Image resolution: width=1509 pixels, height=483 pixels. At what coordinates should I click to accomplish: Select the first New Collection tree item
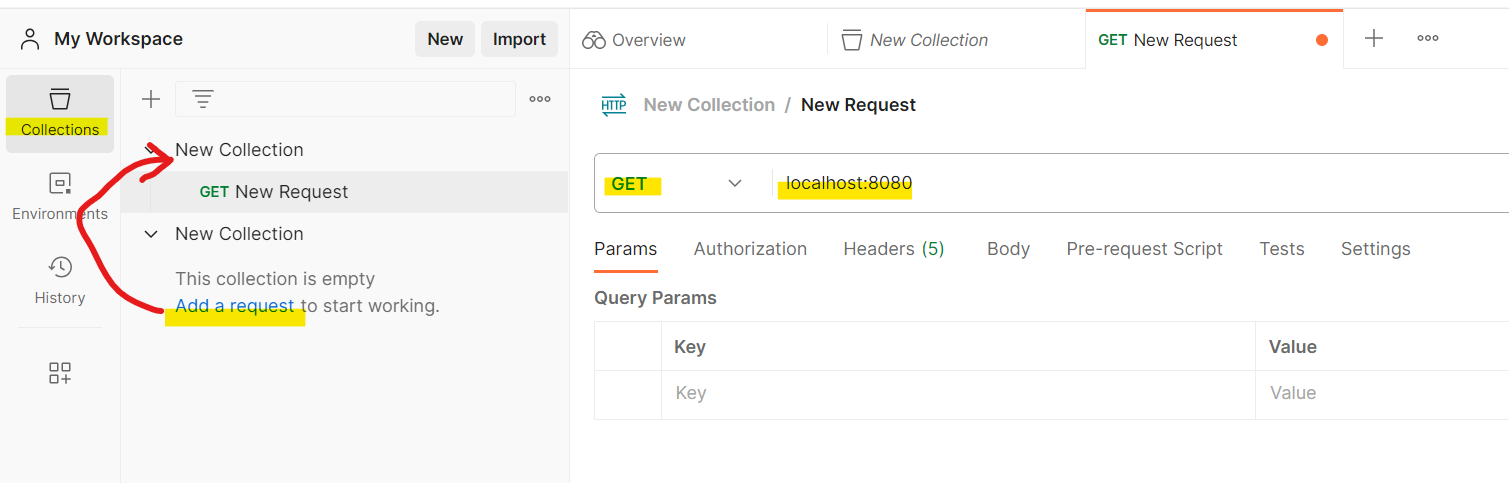[x=239, y=150]
